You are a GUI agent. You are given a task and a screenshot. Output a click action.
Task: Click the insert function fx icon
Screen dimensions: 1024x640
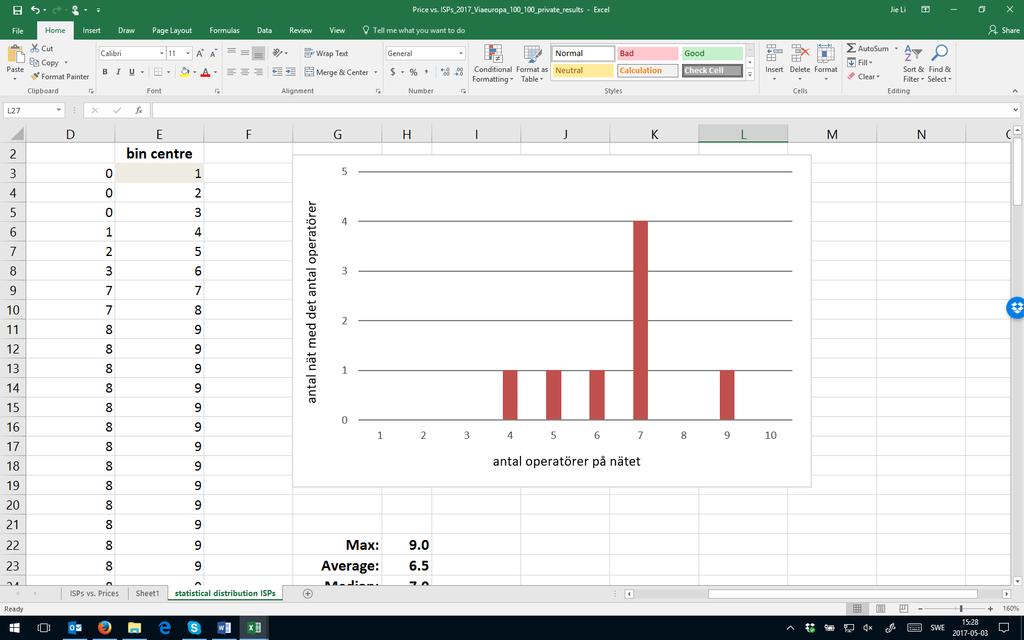138,110
